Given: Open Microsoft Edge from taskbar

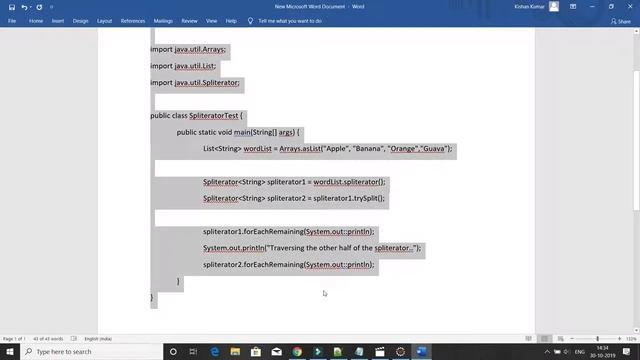Looking at the screenshot, I should (215, 351).
